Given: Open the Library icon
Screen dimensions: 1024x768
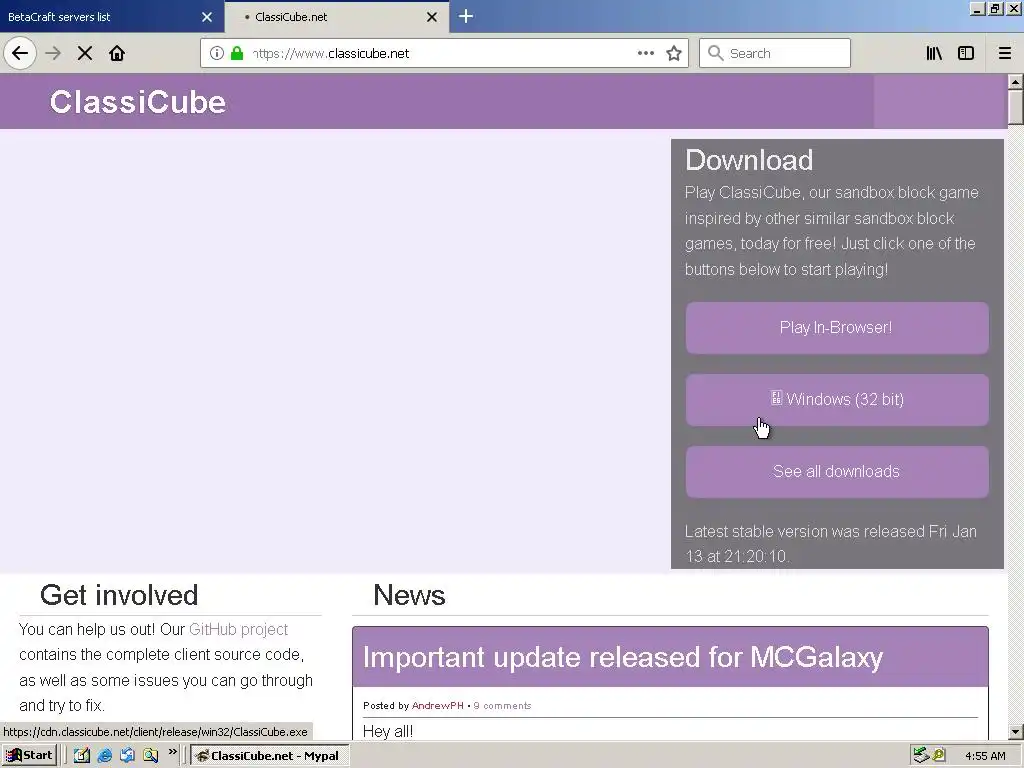Looking at the screenshot, I should (934, 53).
